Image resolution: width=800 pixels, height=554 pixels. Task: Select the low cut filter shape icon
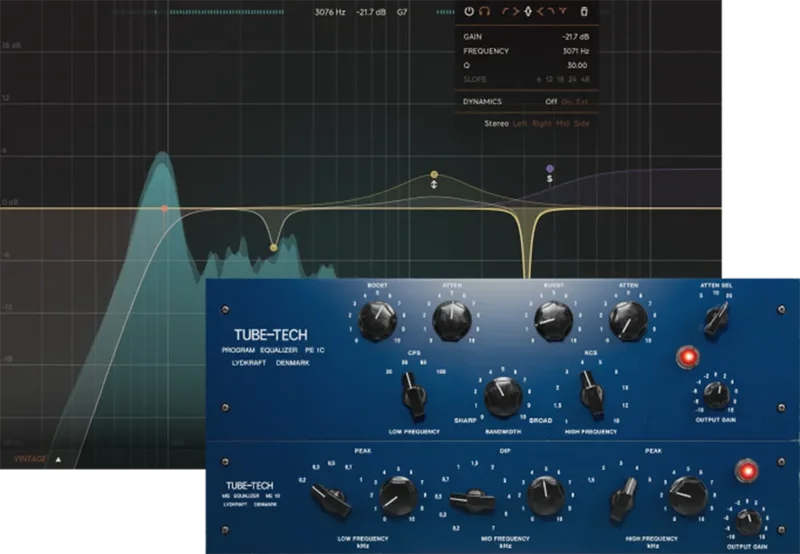pos(505,11)
